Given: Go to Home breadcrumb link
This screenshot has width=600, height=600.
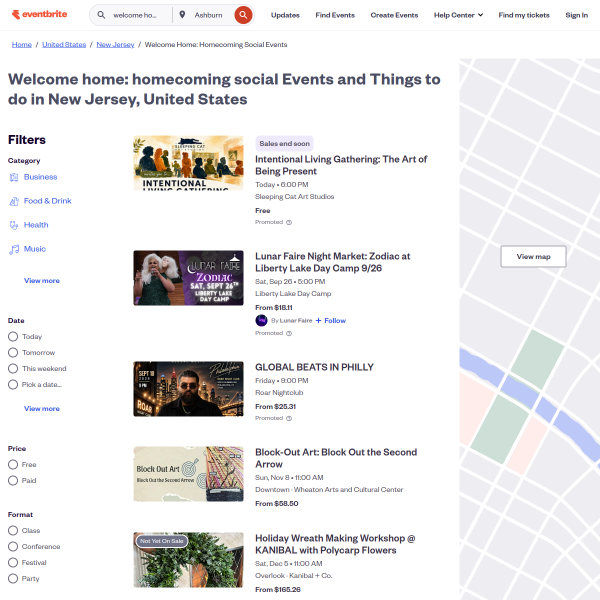Looking at the screenshot, I should (x=21, y=44).
